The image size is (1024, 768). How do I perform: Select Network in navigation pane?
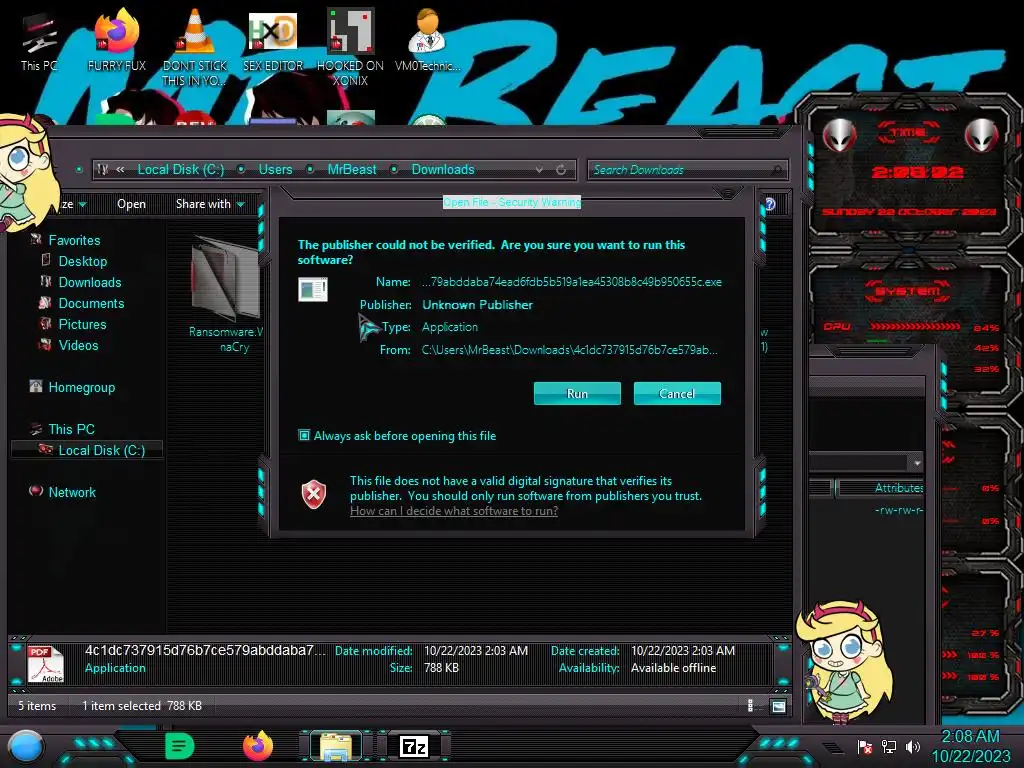(x=72, y=492)
